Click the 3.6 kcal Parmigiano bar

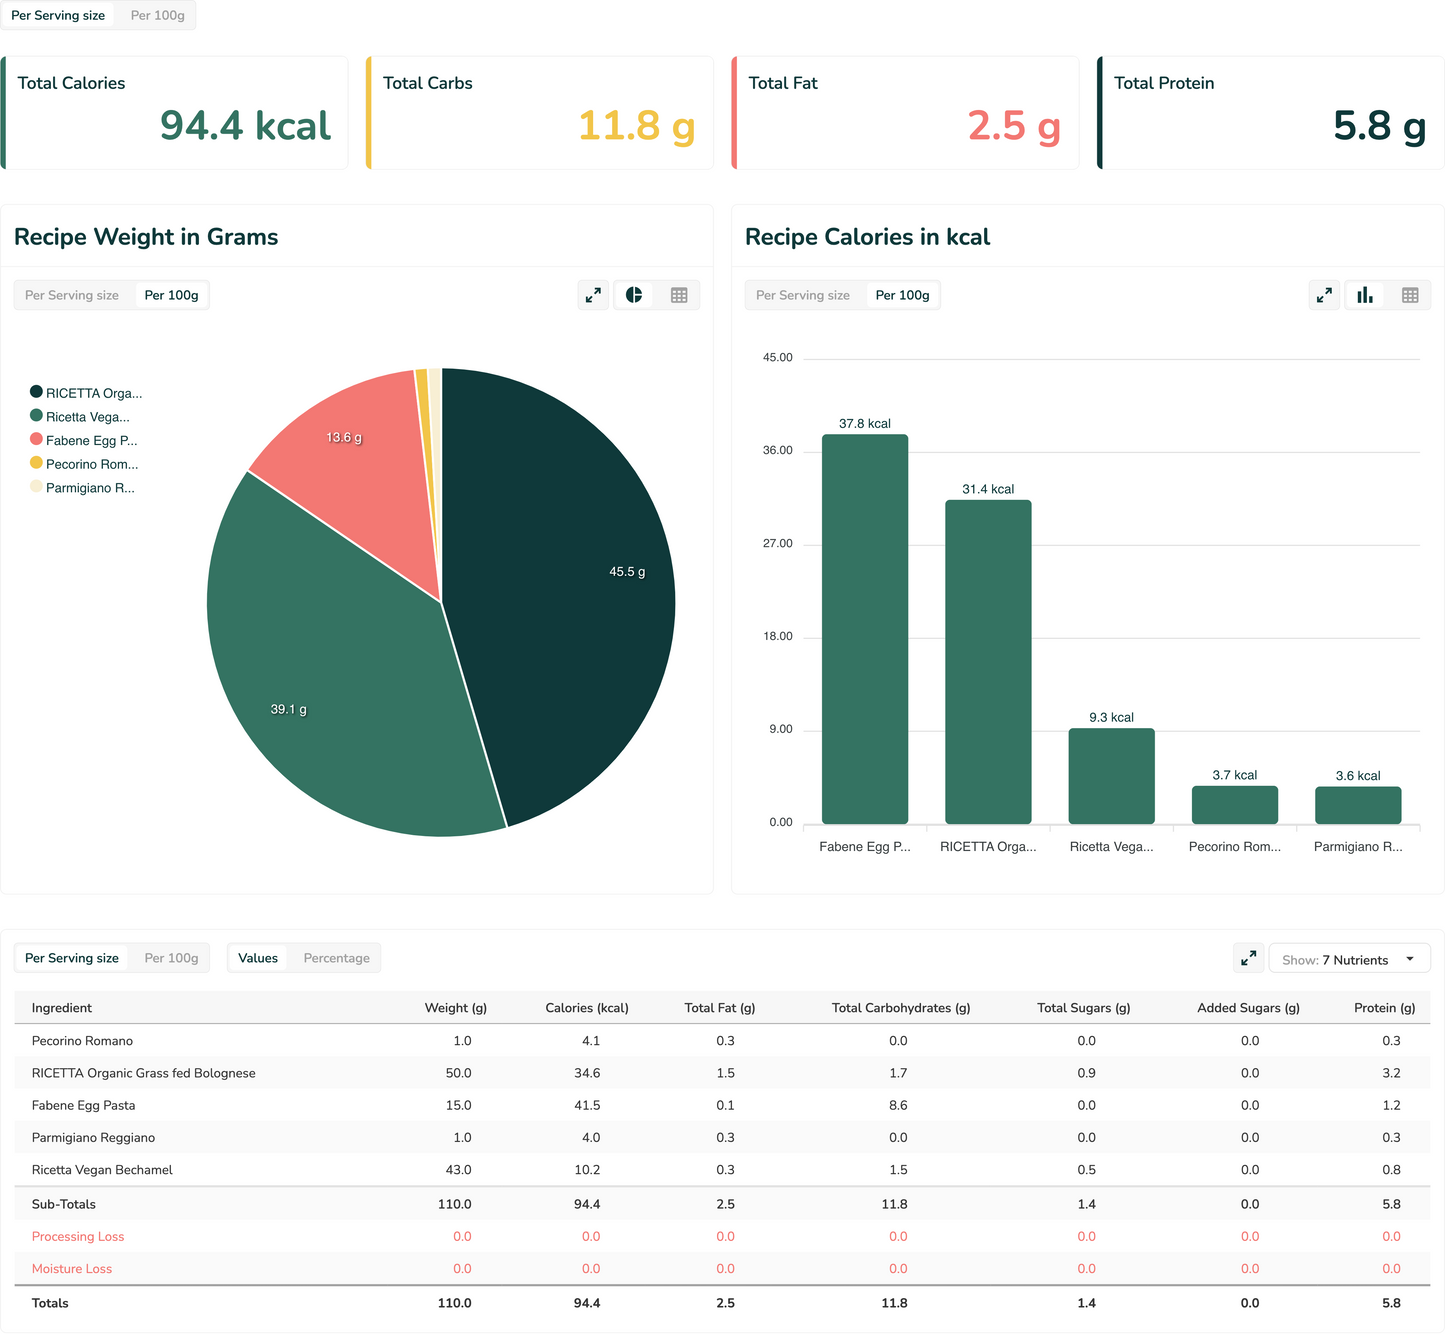click(x=1358, y=805)
